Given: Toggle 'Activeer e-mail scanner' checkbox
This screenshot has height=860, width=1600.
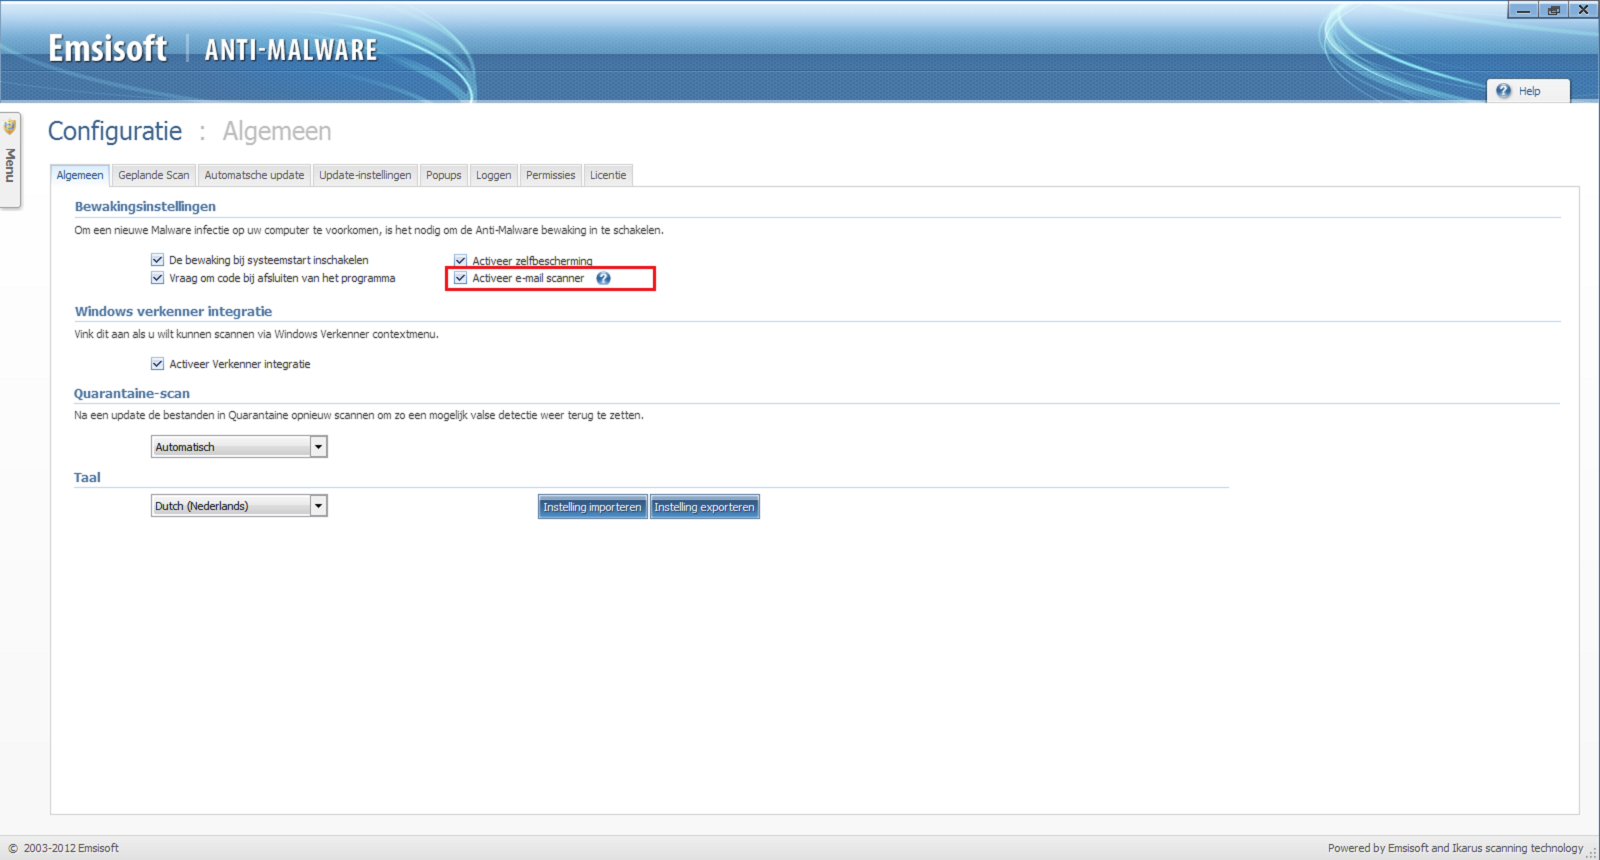Looking at the screenshot, I should point(461,278).
